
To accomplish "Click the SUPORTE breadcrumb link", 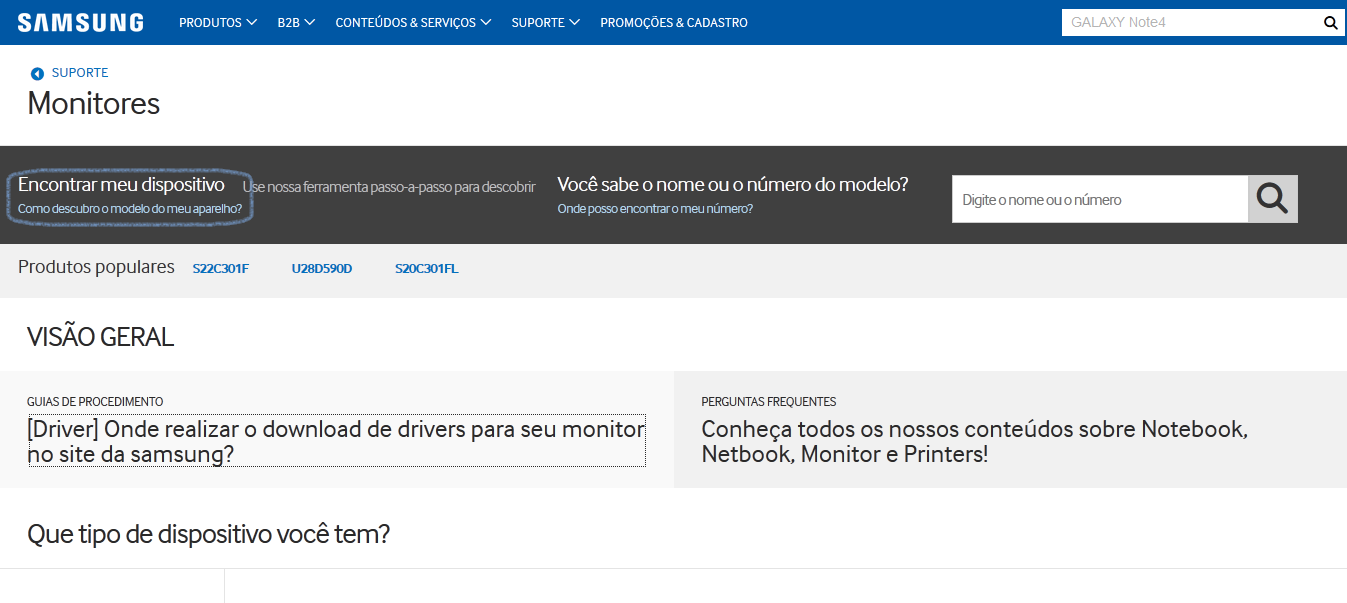I will point(80,73).
